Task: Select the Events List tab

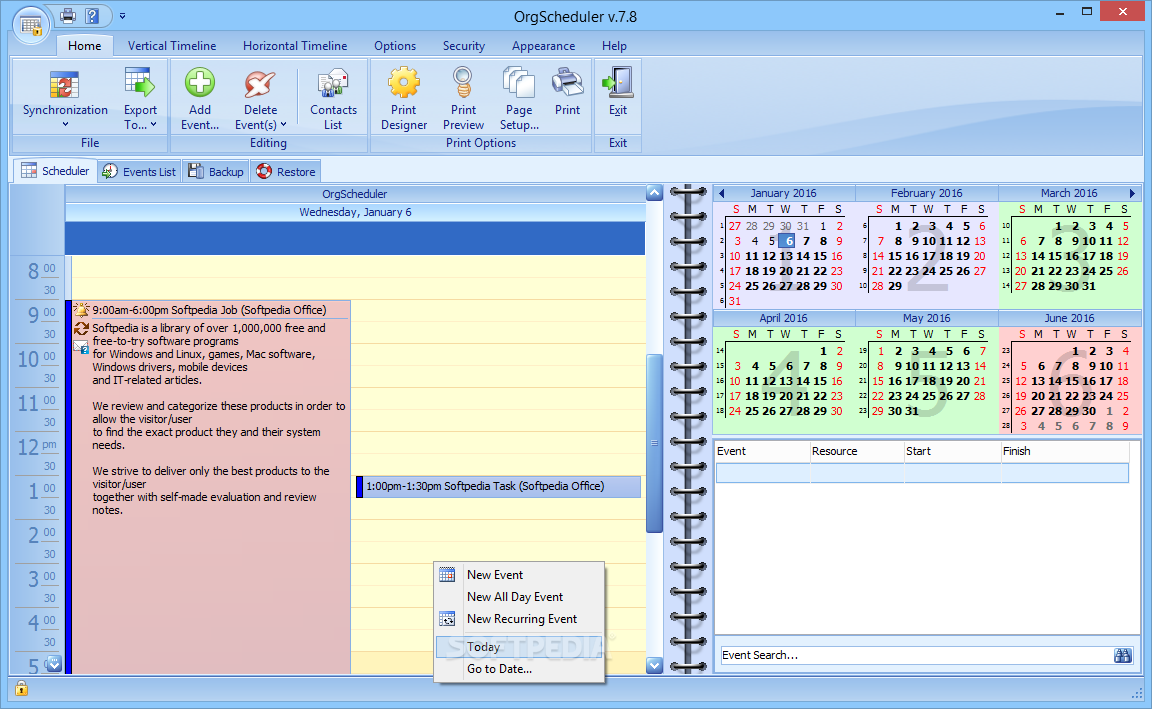Action: coord(140,171)
